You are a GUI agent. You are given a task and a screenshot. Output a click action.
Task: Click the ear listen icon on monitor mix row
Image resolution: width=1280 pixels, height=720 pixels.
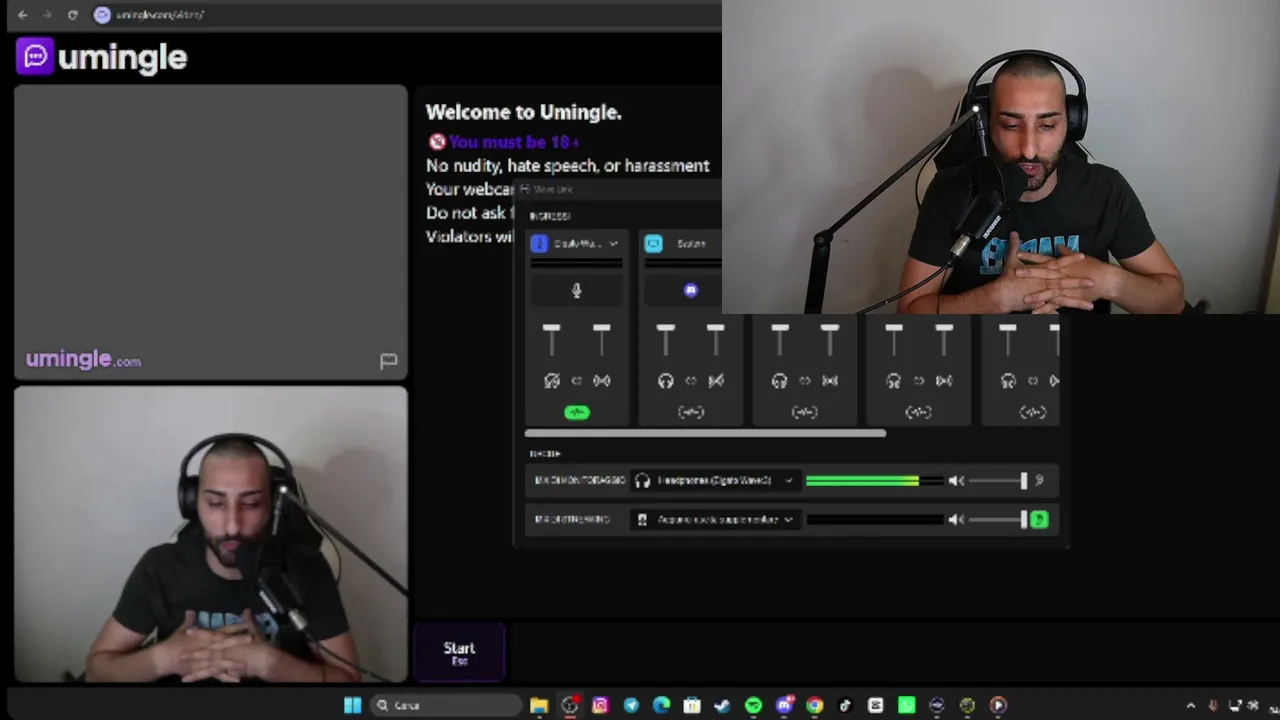[x=1039, y=481]
